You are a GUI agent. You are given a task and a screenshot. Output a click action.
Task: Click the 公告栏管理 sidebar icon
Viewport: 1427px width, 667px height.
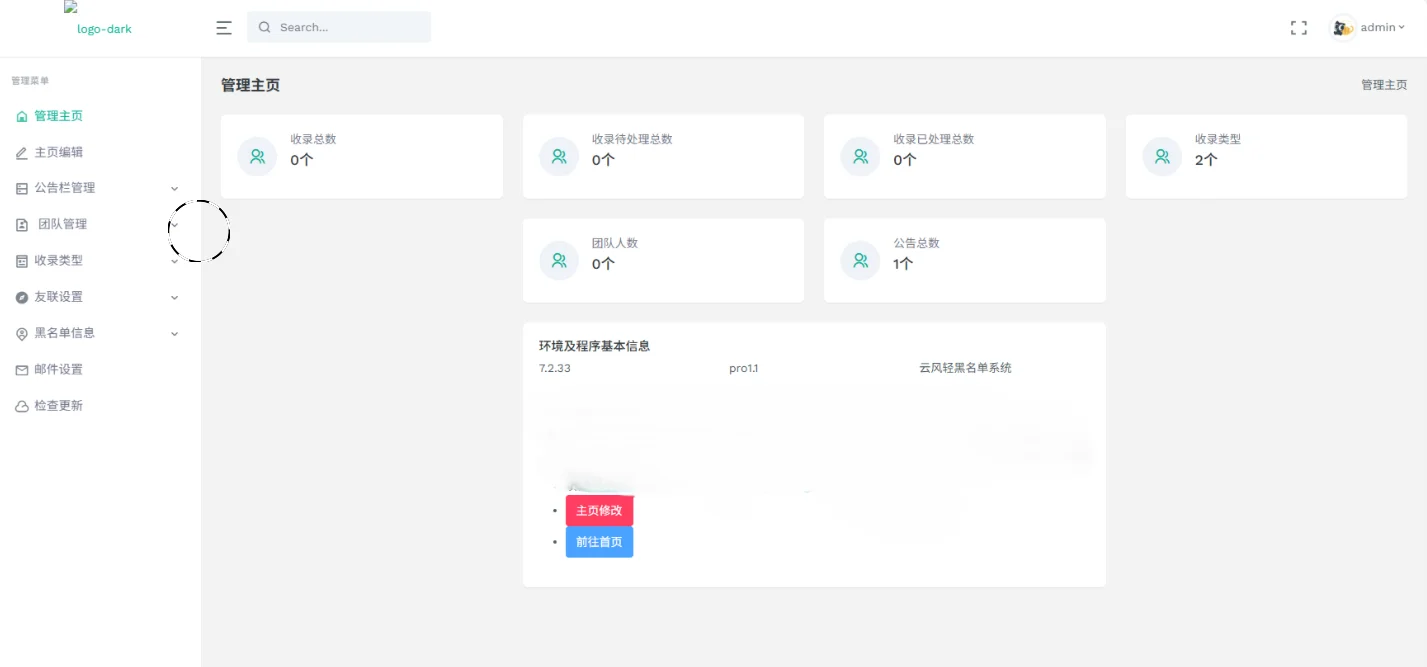[22, 189]
